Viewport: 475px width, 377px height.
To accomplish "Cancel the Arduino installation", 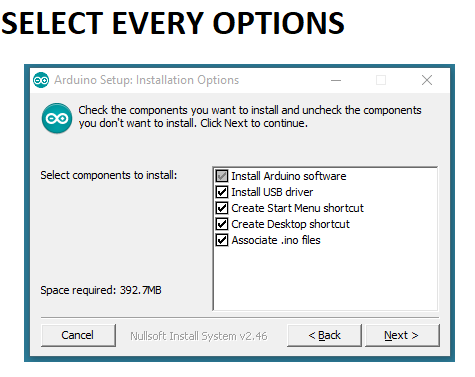I will tap(78, 335).
